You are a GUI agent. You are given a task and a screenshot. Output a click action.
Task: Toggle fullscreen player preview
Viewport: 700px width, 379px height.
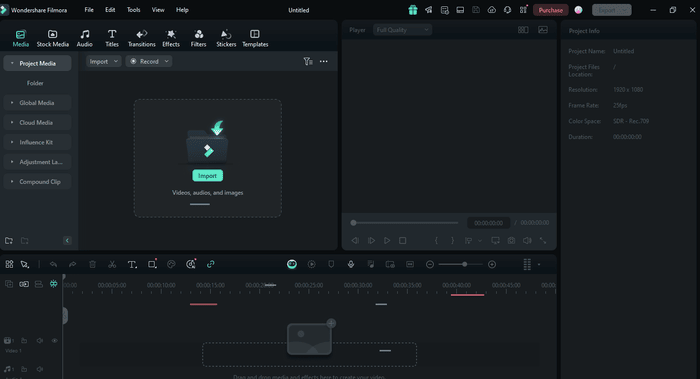pos(543,241)
